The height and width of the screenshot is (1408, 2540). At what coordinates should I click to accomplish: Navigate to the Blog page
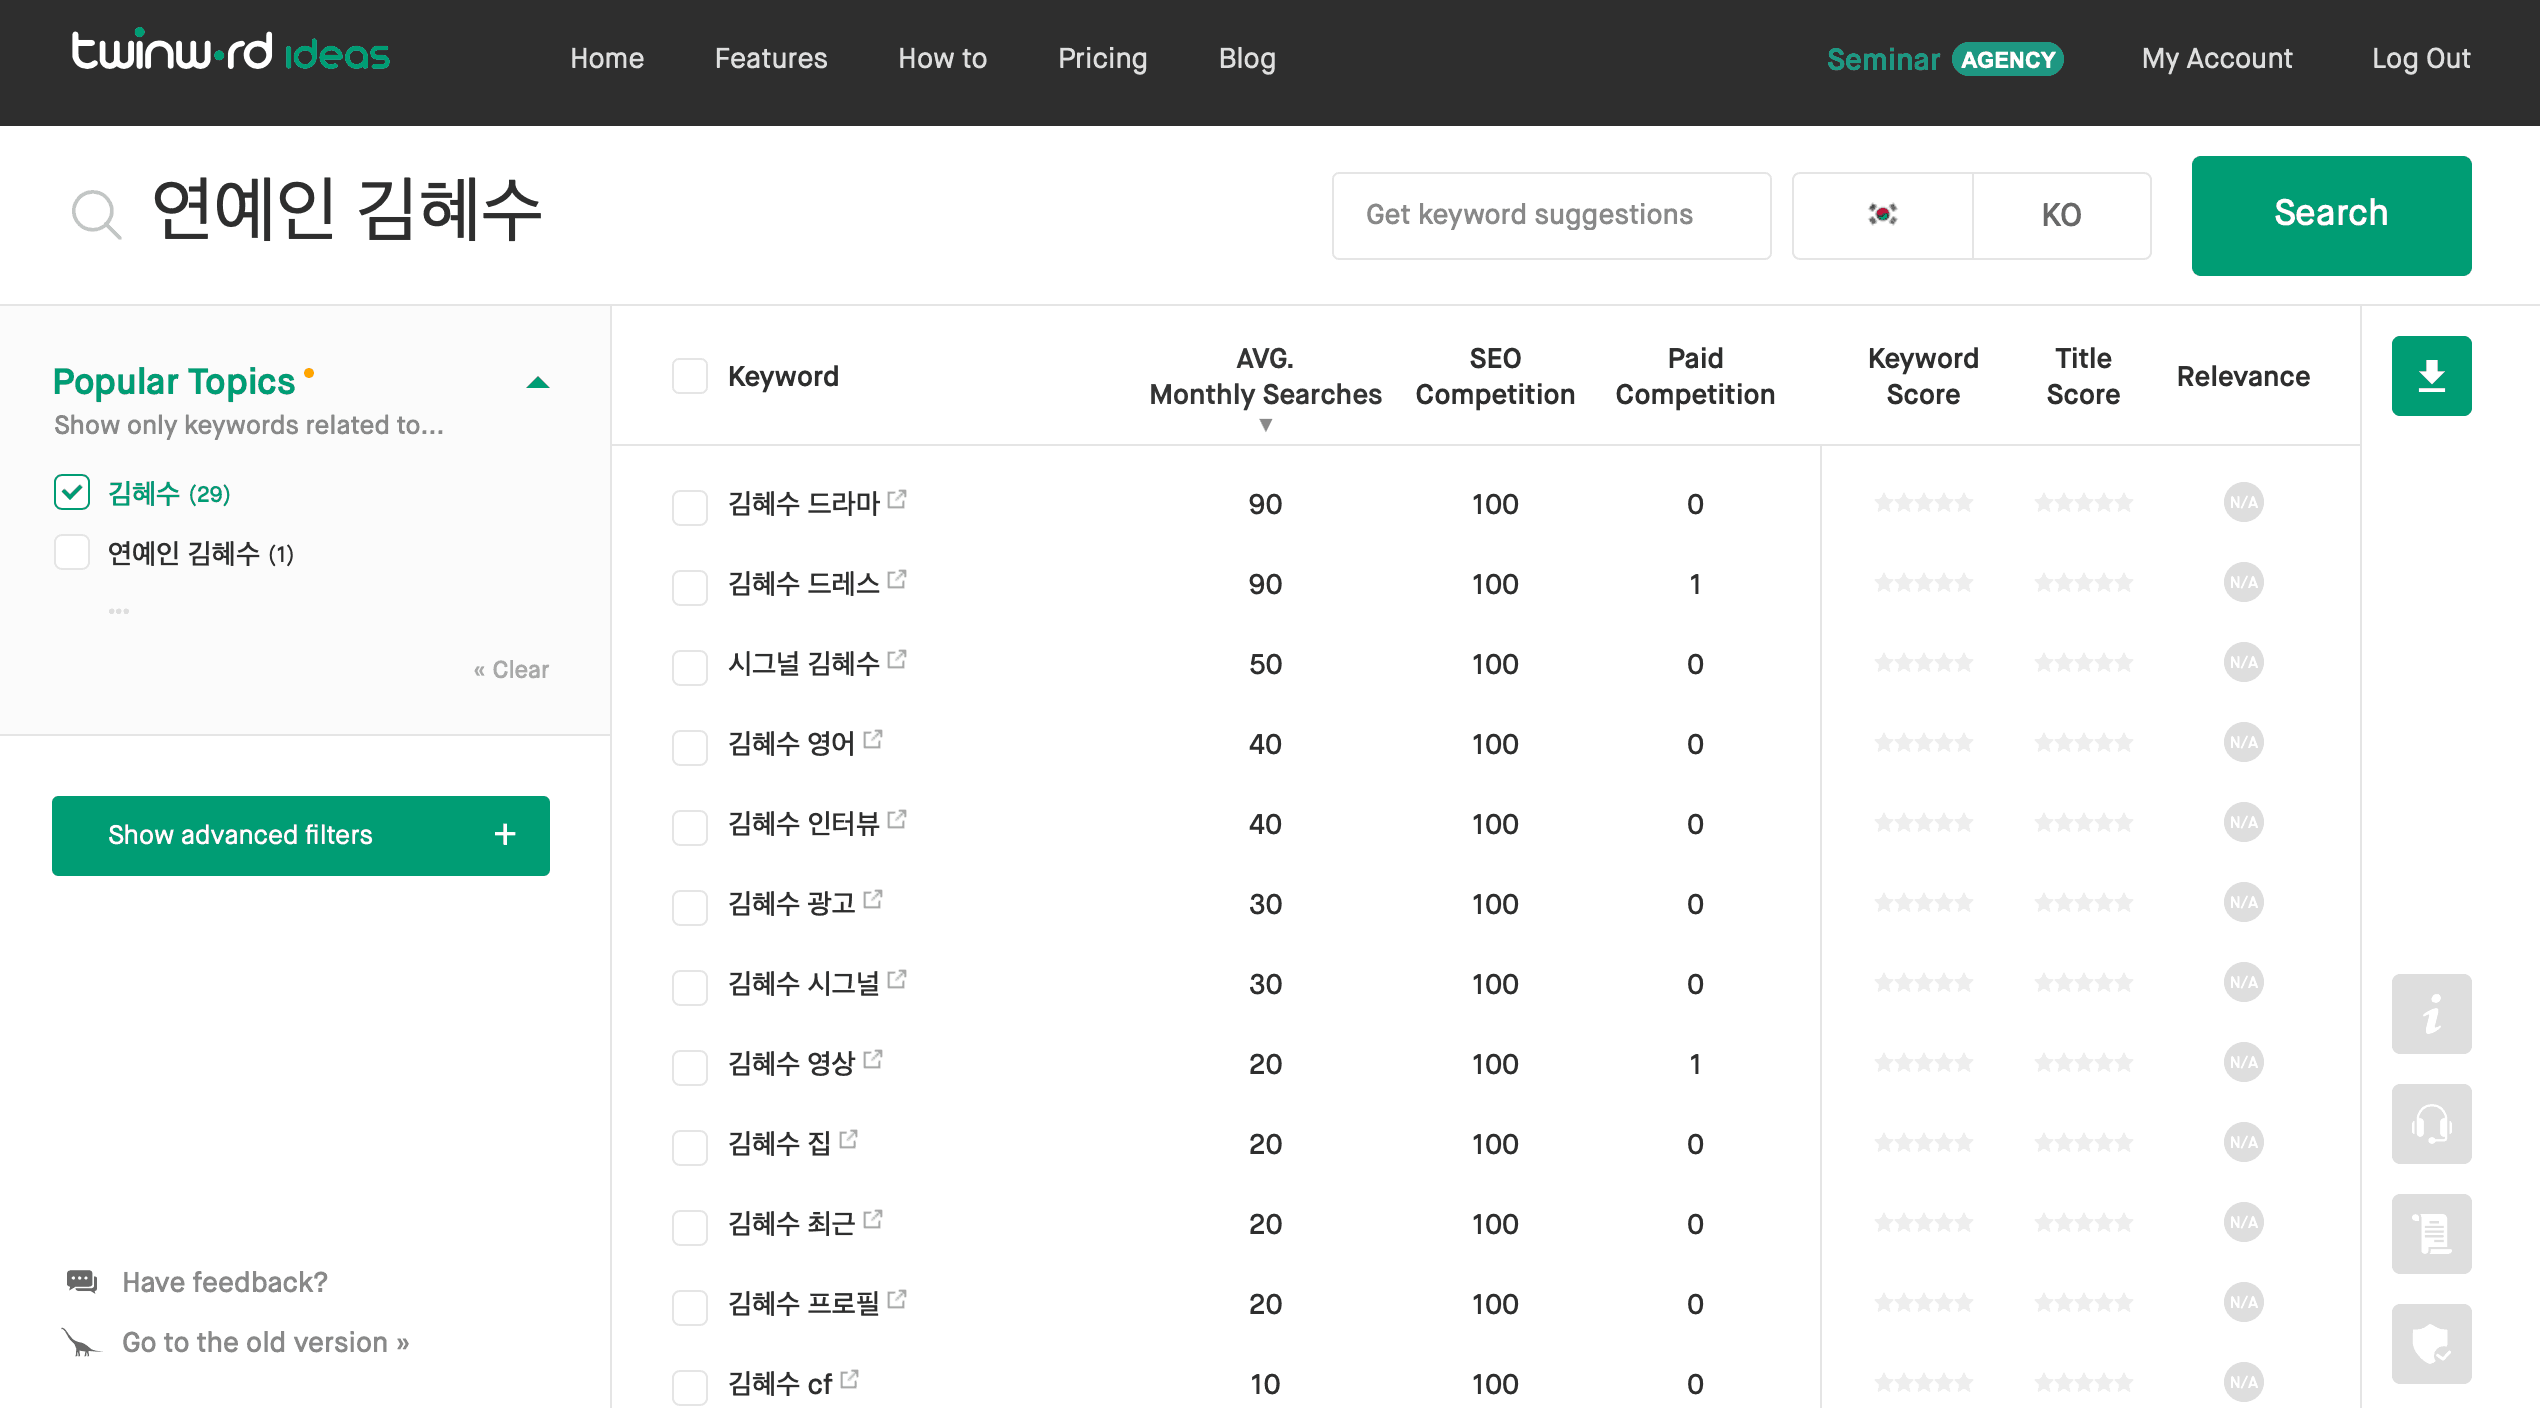[1246, 58]
